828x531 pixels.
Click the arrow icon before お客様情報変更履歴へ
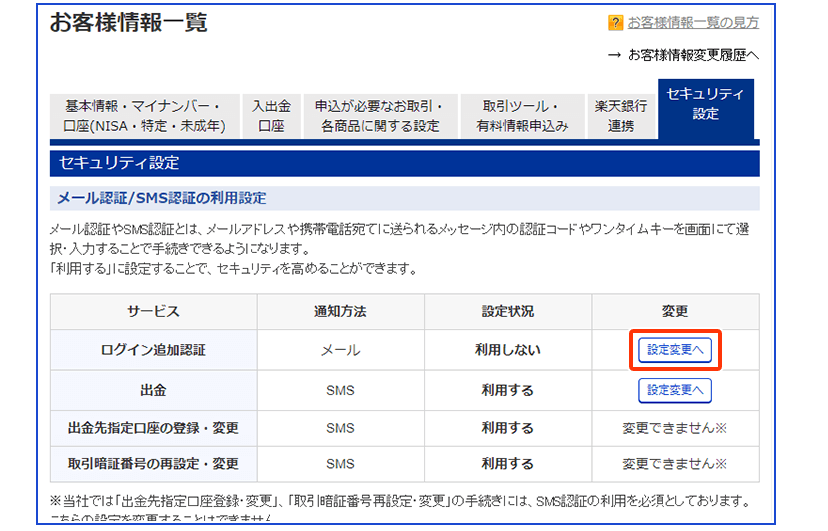click(x=614, y=54)
